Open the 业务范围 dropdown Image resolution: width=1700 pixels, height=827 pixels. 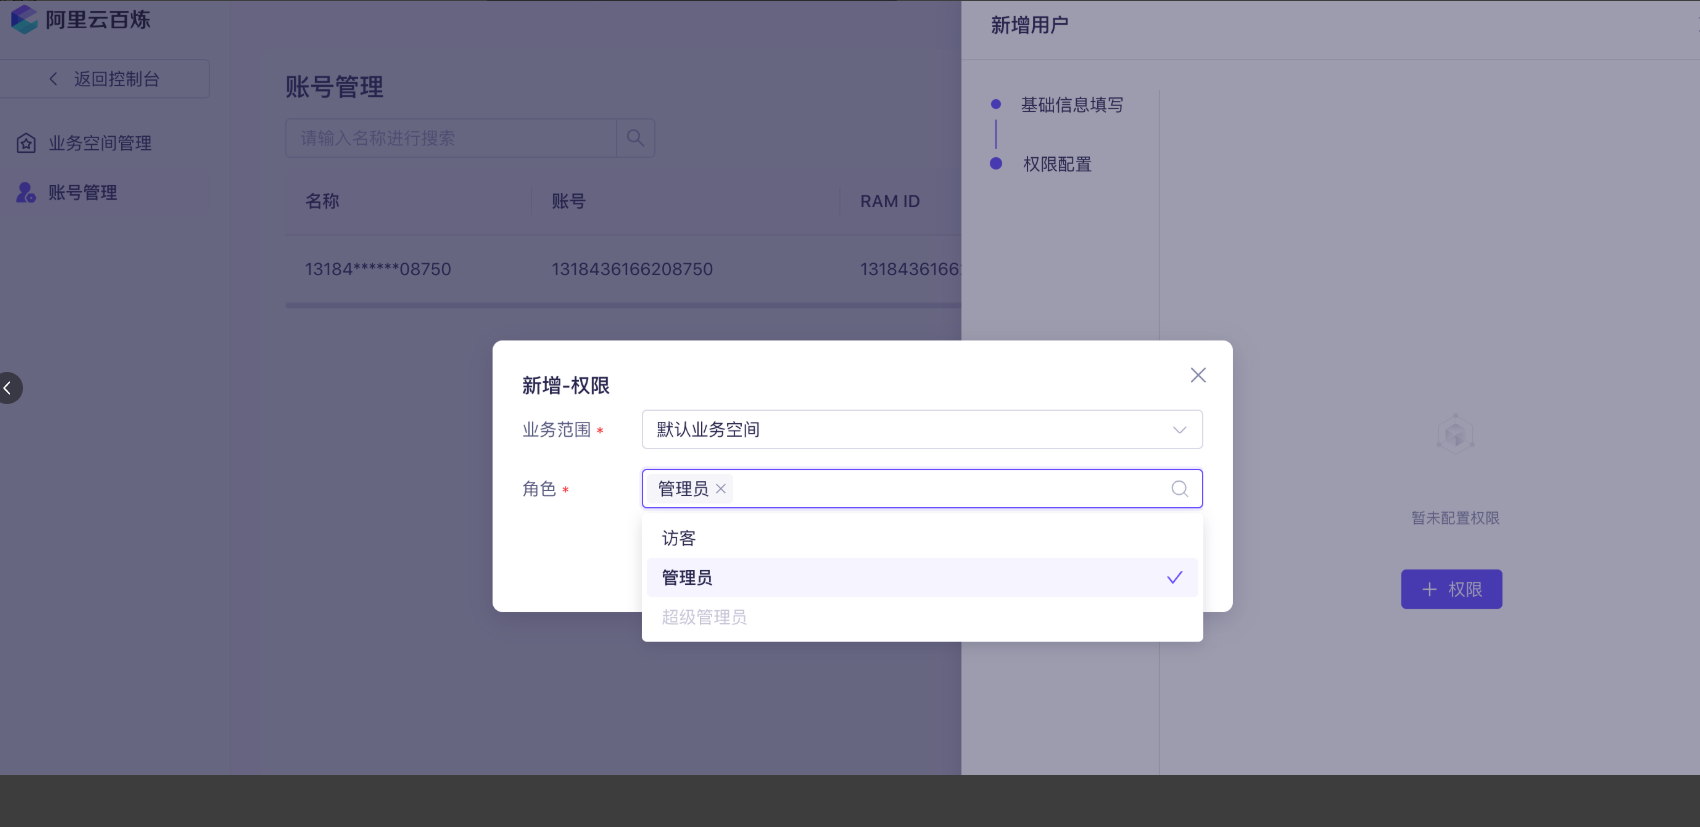click(x=921, y=430)
